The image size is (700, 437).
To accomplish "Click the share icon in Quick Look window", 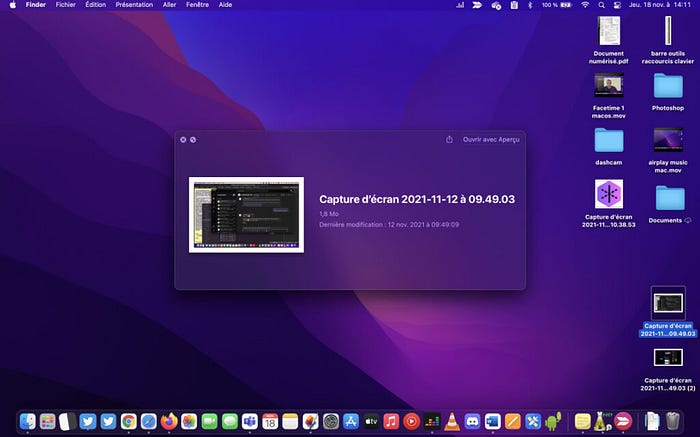I will pyautogui.click(x=449, y=139).
